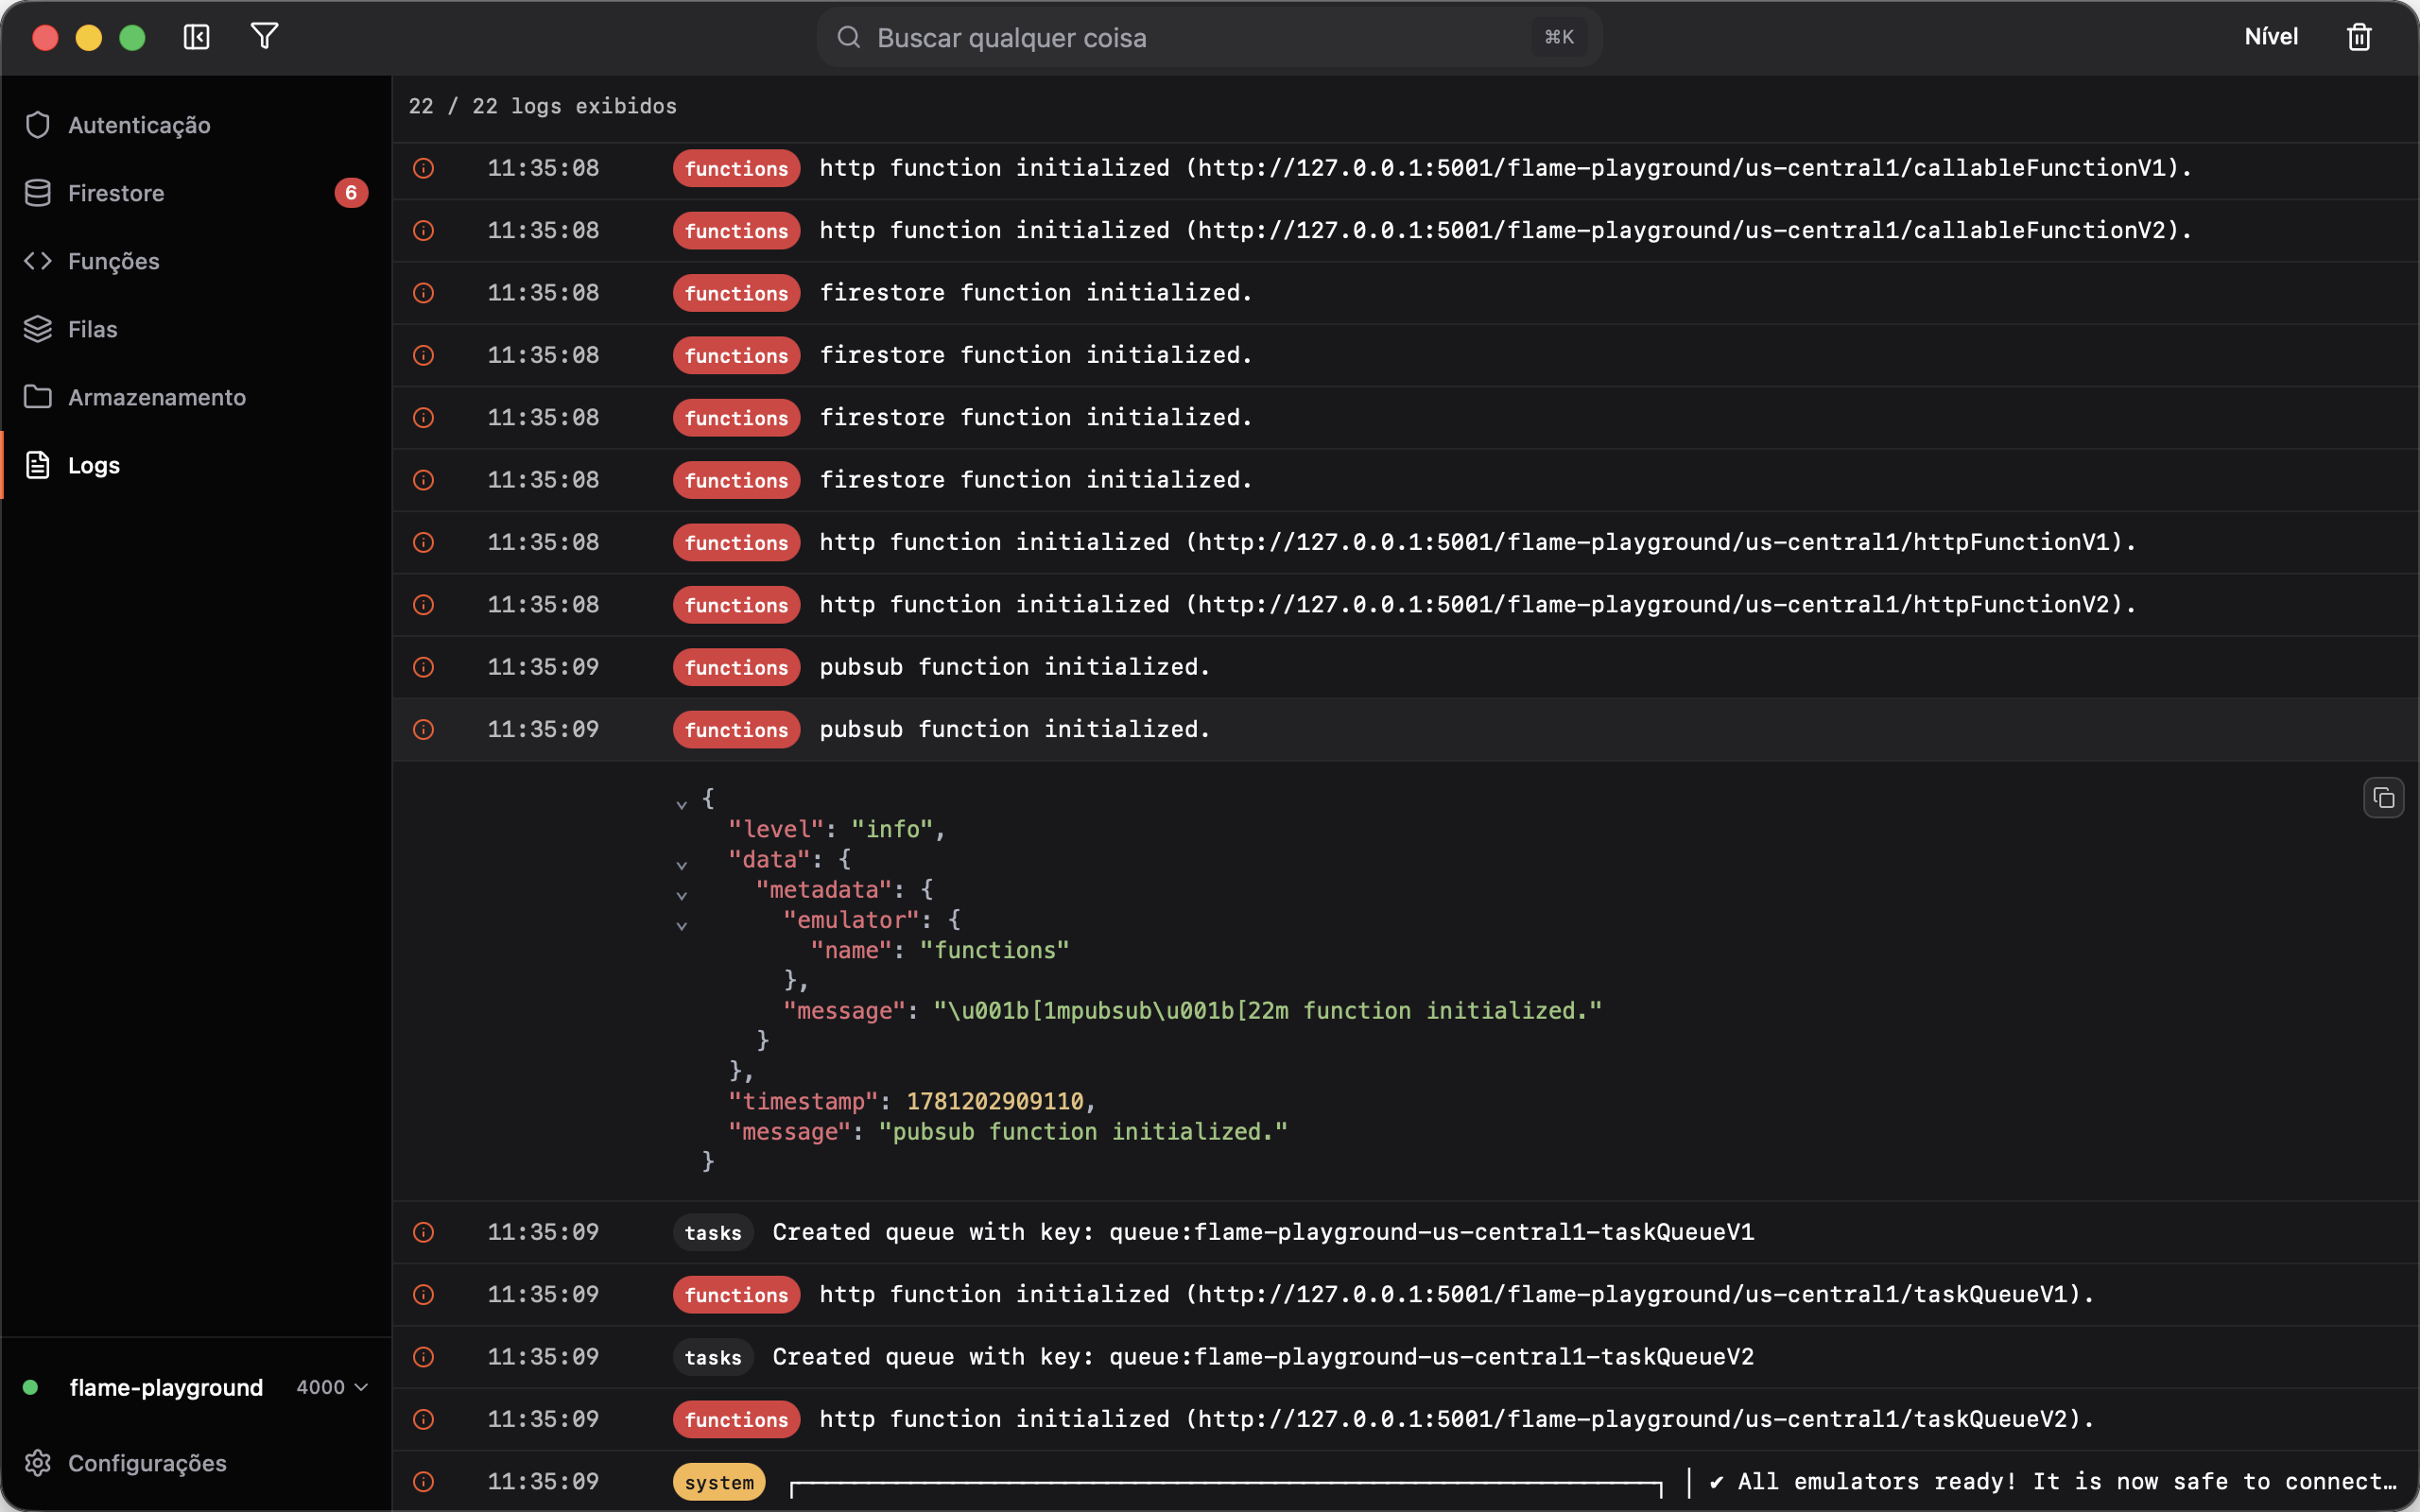Screen dimensions: 2420x1512
Task: Select the Logs sidebar item
Action: click(x=196, y=465)
